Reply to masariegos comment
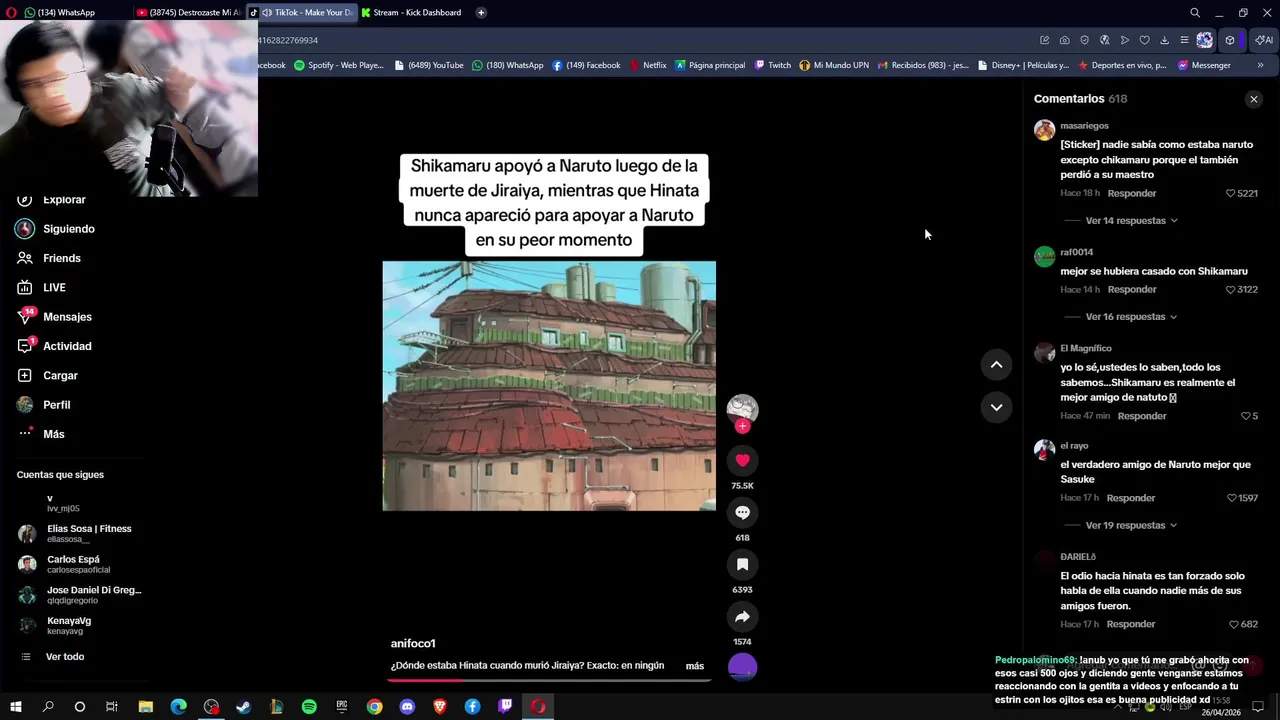1280x720 pixels. [1132, 193]
